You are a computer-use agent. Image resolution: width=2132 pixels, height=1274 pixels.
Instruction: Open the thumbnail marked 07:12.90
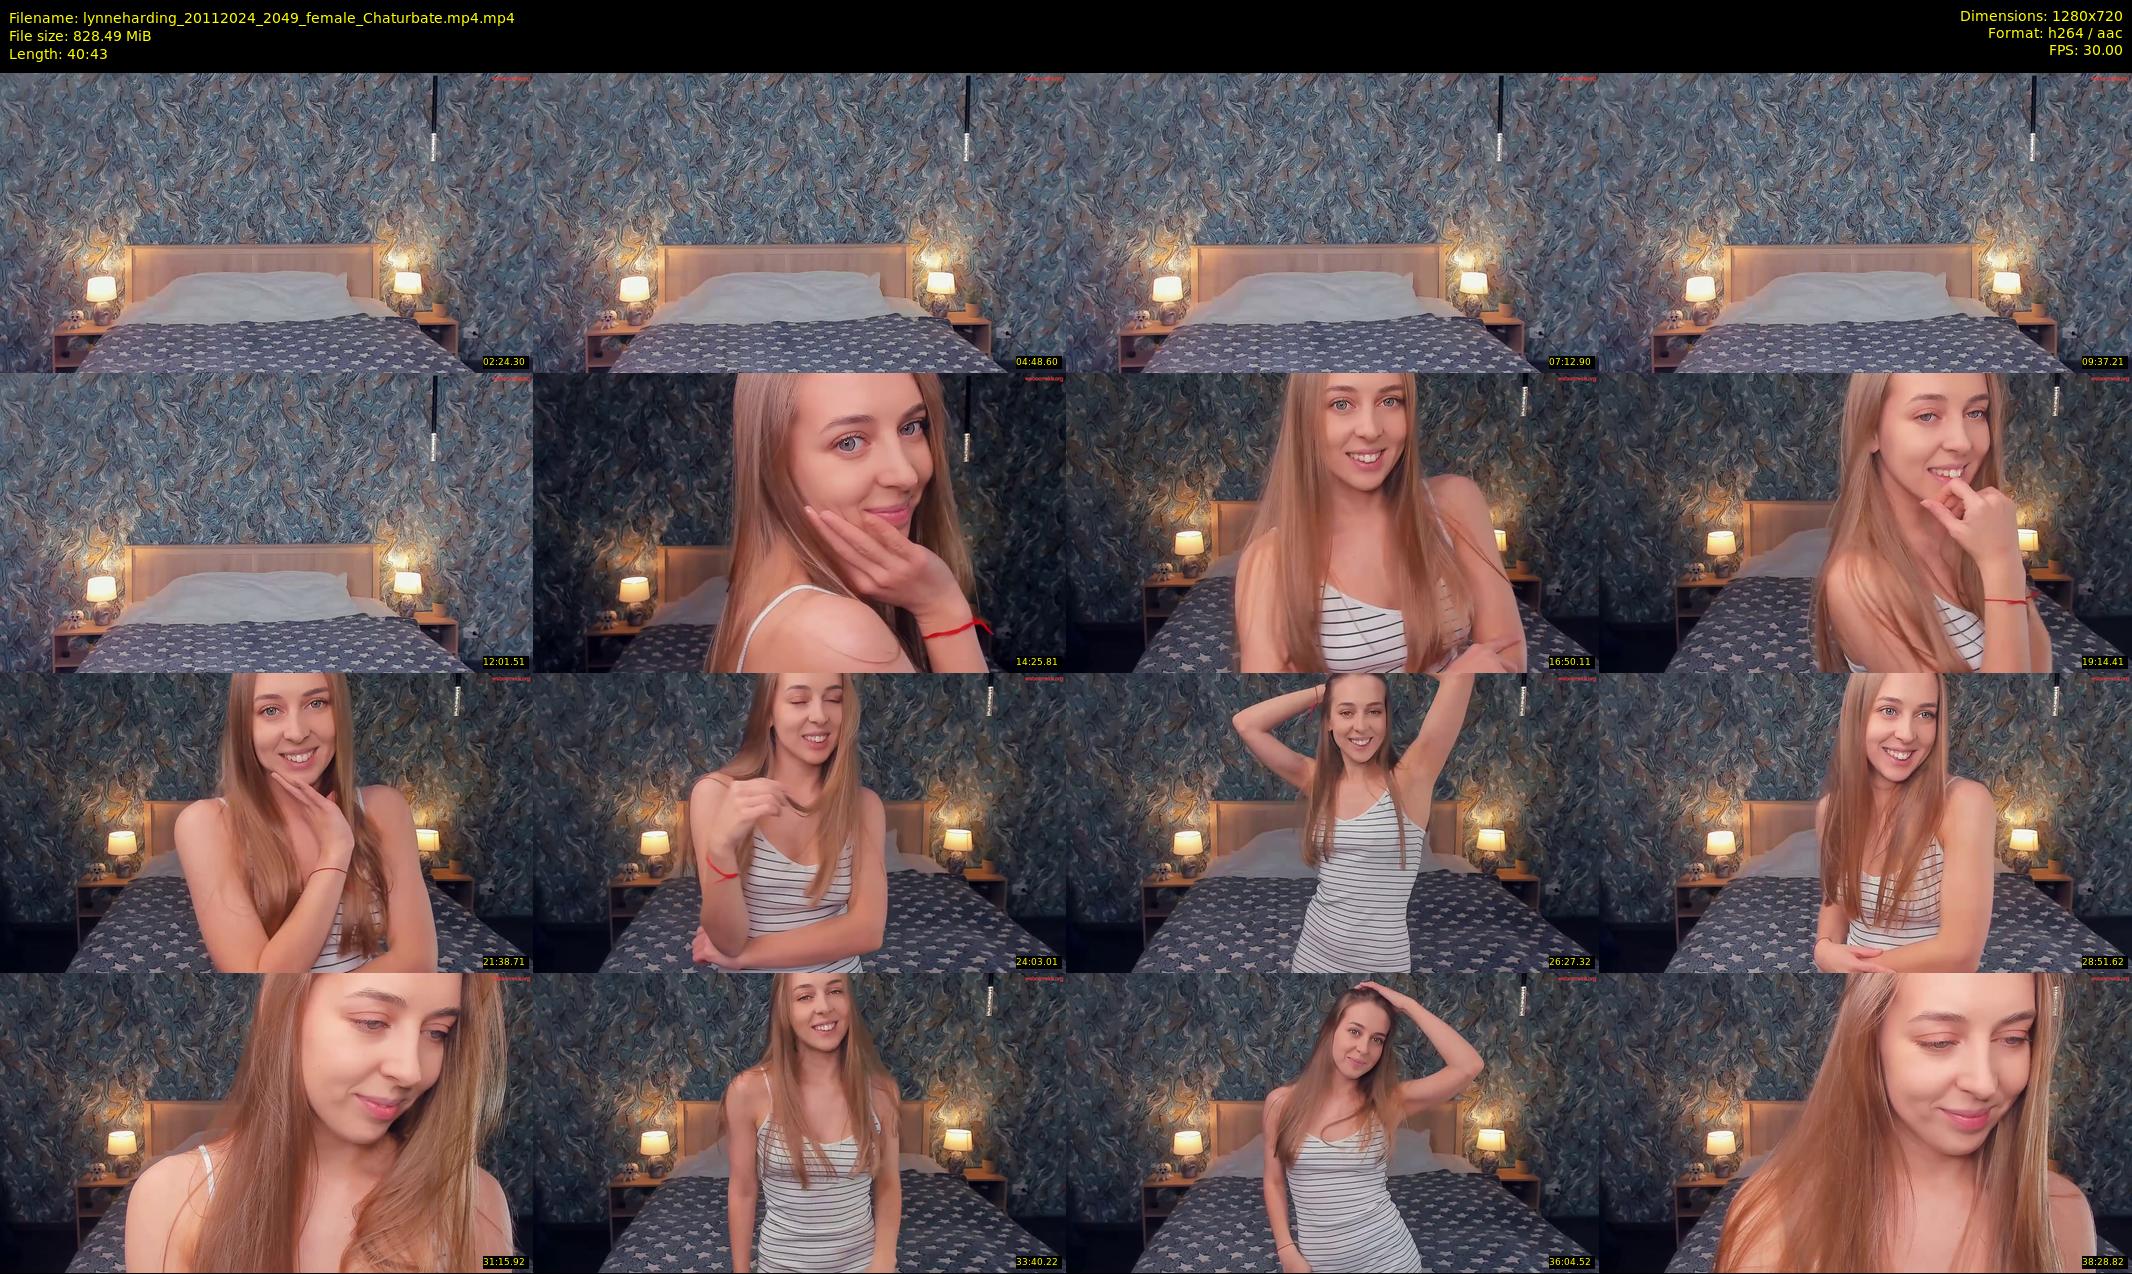pyautogui.click(x=1332, y=222)
